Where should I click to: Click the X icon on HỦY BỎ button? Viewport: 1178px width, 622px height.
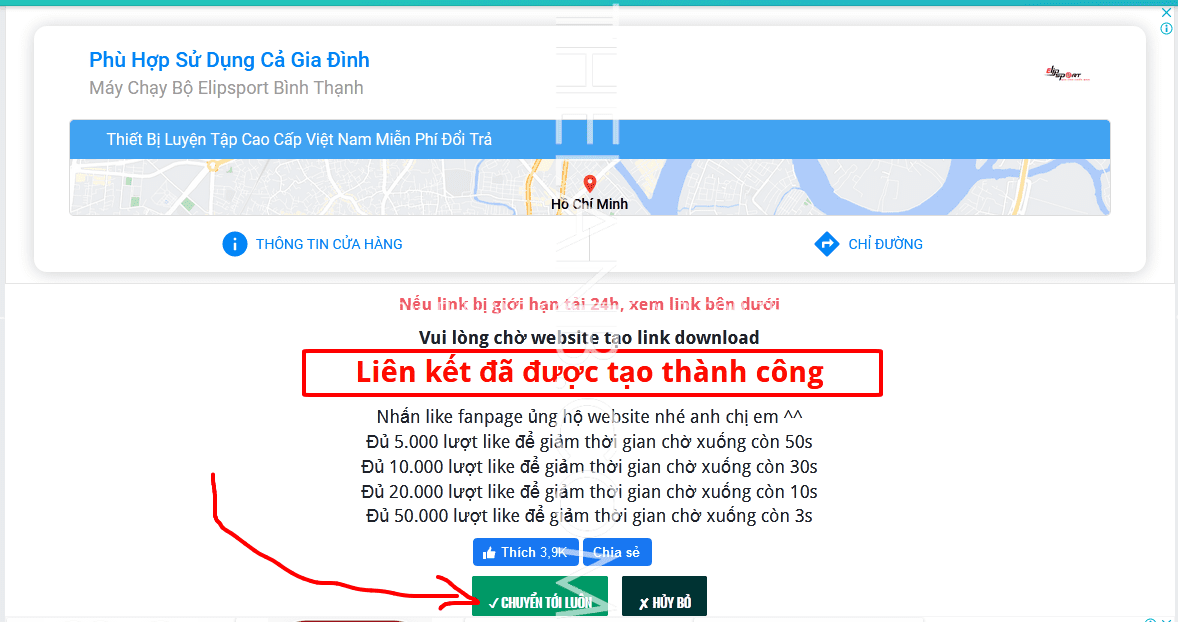pos(644,603)
